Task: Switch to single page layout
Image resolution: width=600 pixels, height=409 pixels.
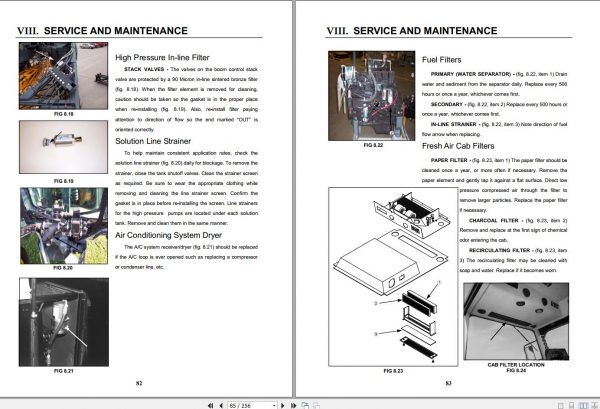Action: 561,406
